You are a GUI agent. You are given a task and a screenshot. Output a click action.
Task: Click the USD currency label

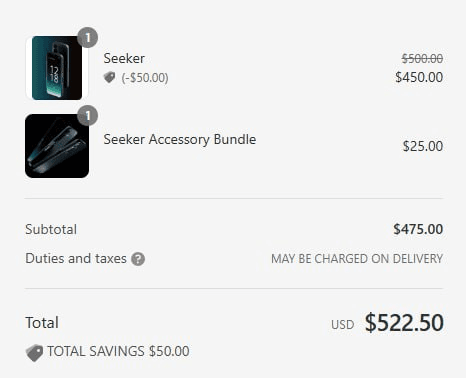click(x=342, y=325)
